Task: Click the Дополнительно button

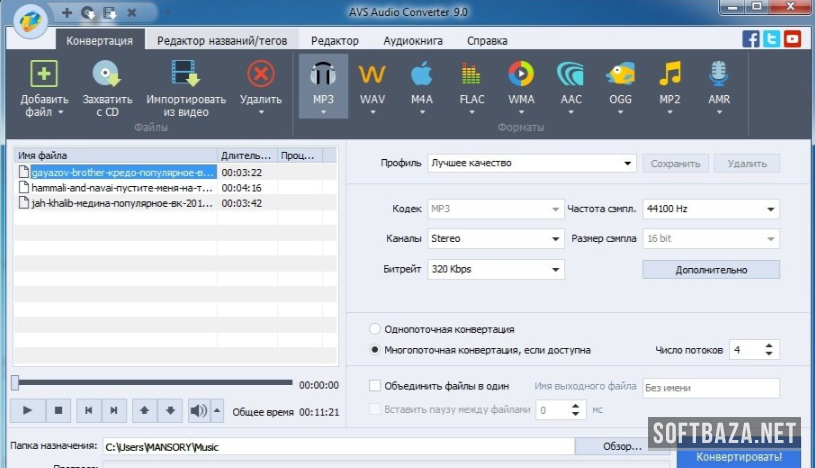Action: (710, 269)
